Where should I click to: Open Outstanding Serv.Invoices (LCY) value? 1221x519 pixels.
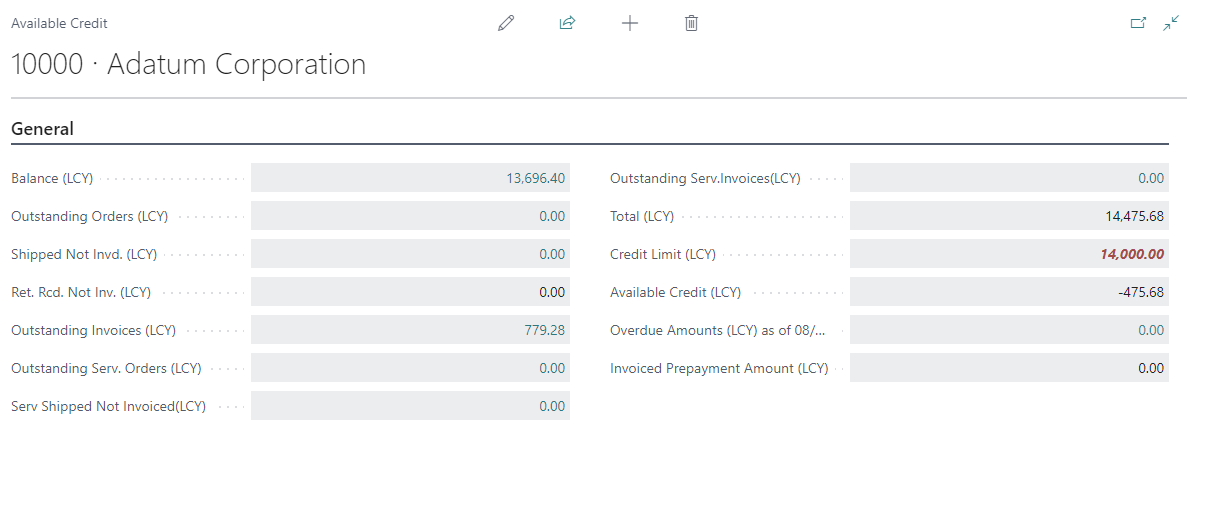click(x=1151, y=178)
